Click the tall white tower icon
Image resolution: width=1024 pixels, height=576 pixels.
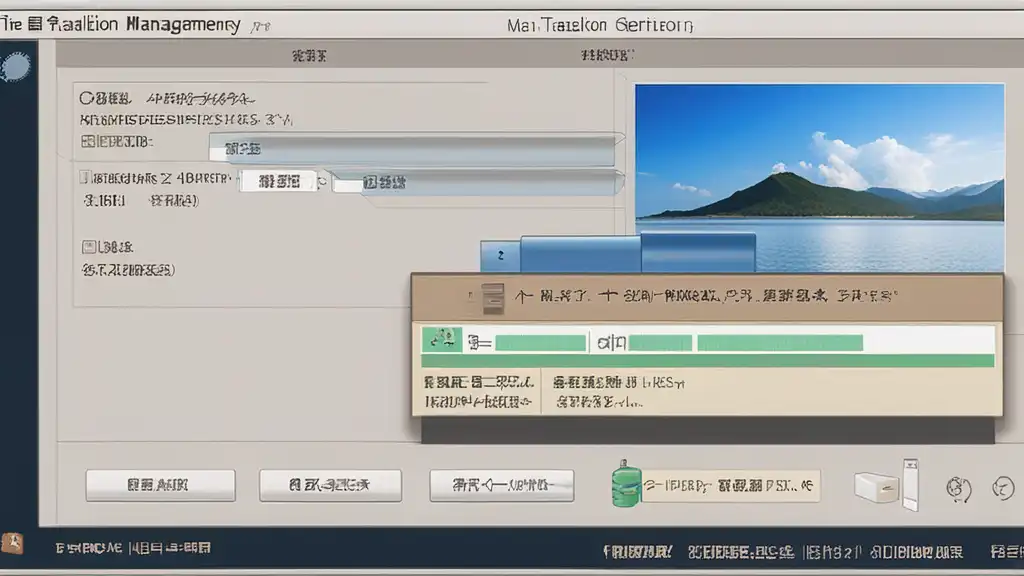coord(910,485)
